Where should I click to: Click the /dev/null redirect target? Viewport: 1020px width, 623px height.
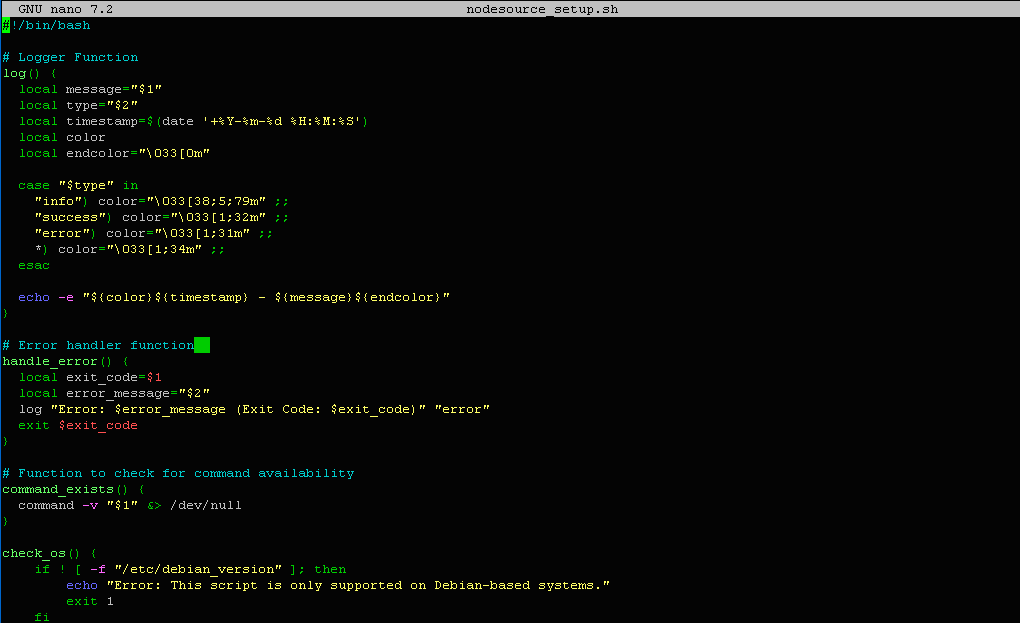click(206, 505)
